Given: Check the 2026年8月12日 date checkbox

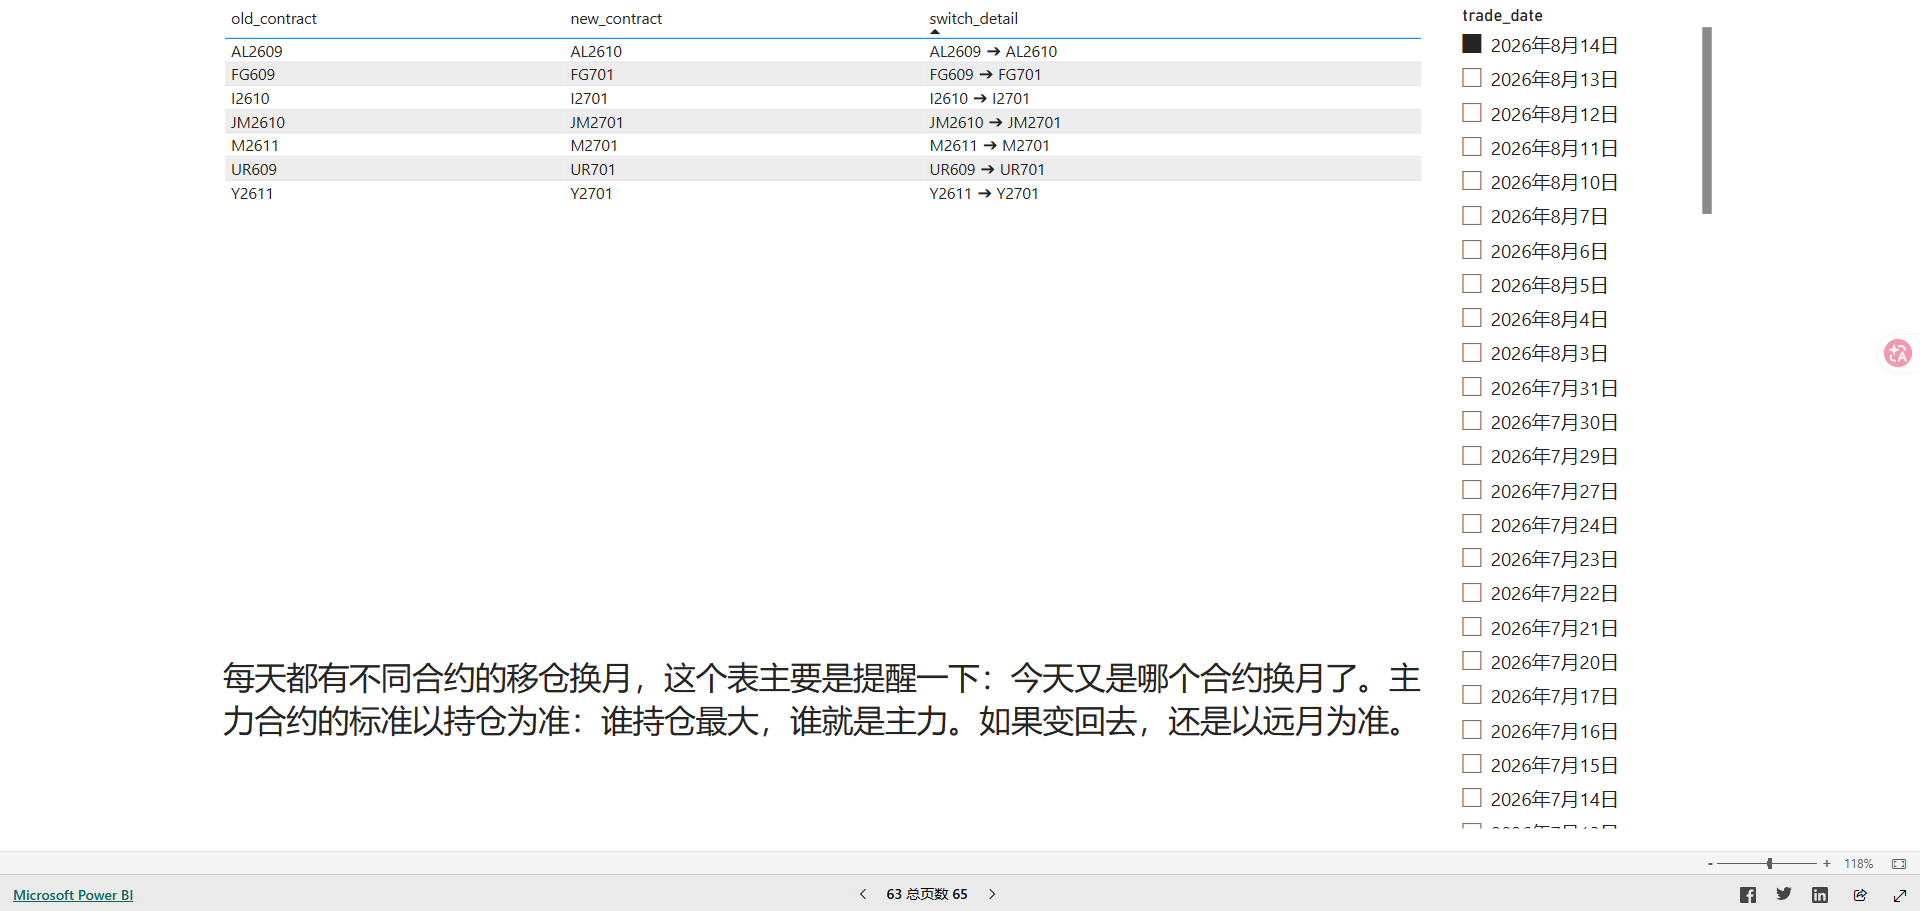Looking at the screenshot, I should [x=1472, y=113].
